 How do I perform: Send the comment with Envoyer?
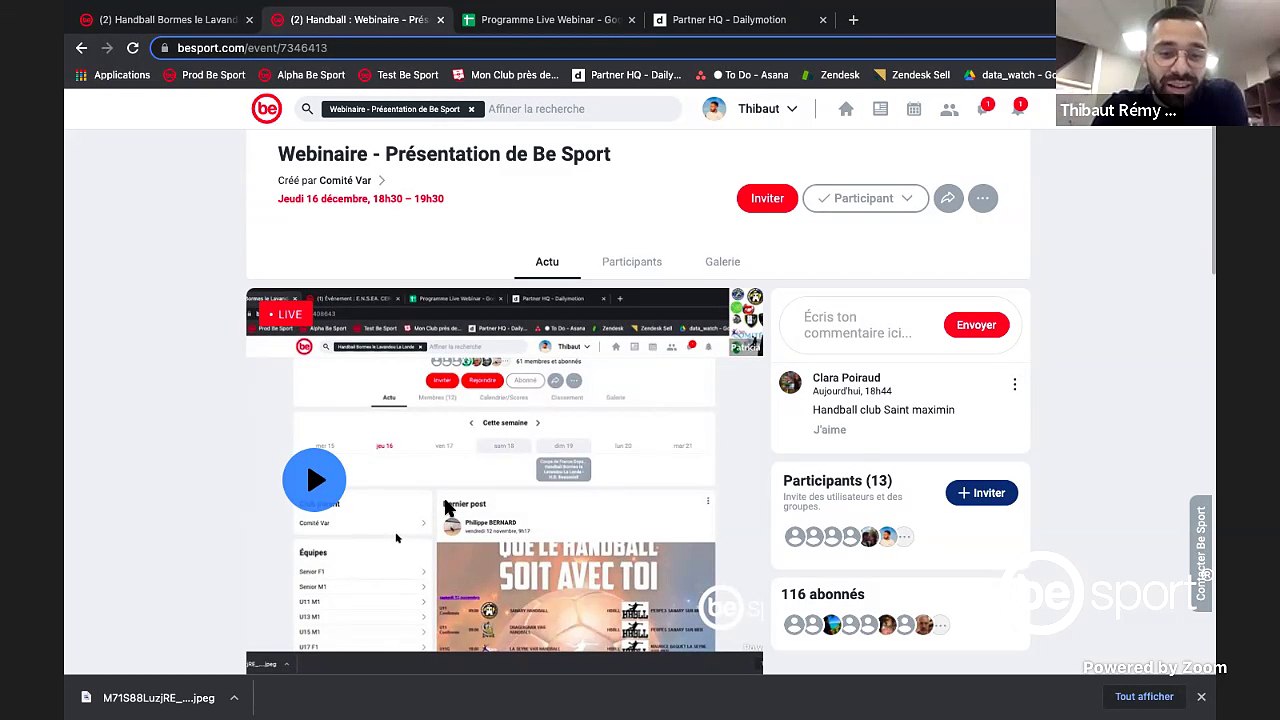click(x=976, y=325)
